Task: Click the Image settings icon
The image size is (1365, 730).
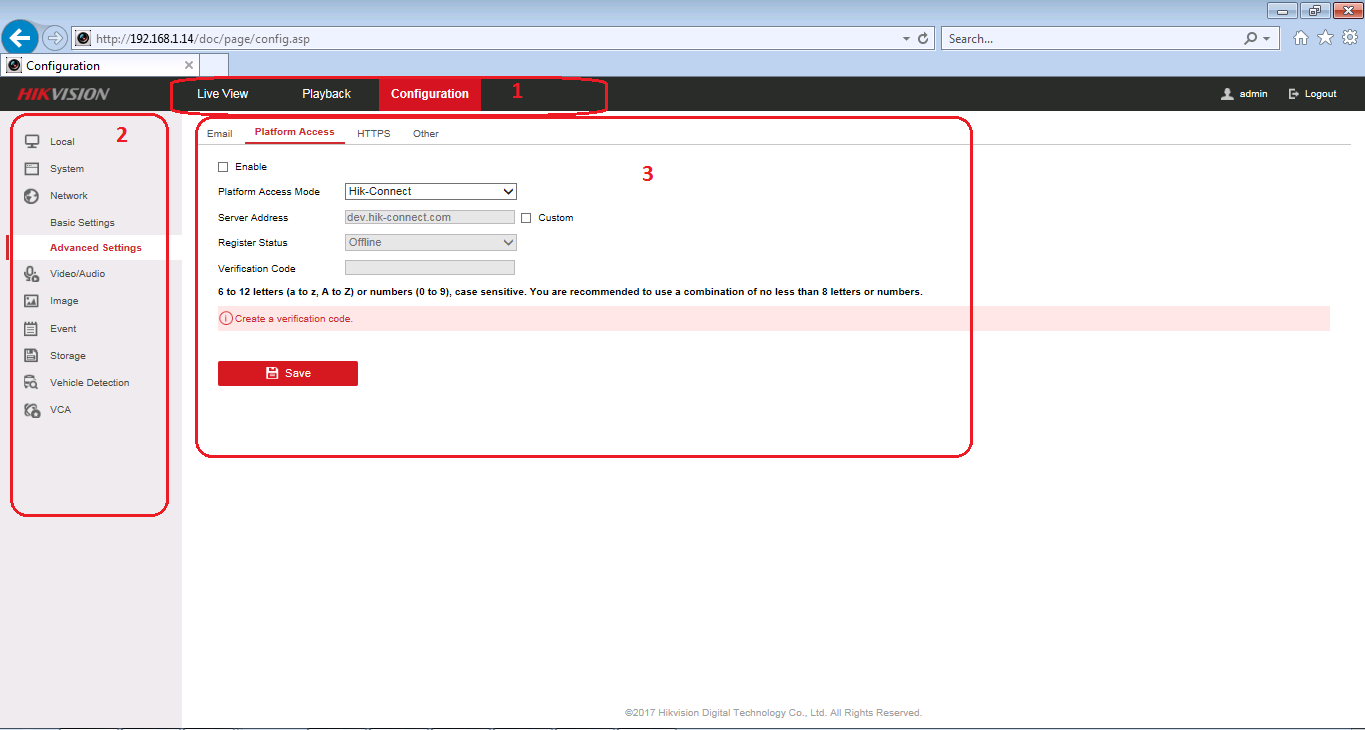Action: coord(32,301)
